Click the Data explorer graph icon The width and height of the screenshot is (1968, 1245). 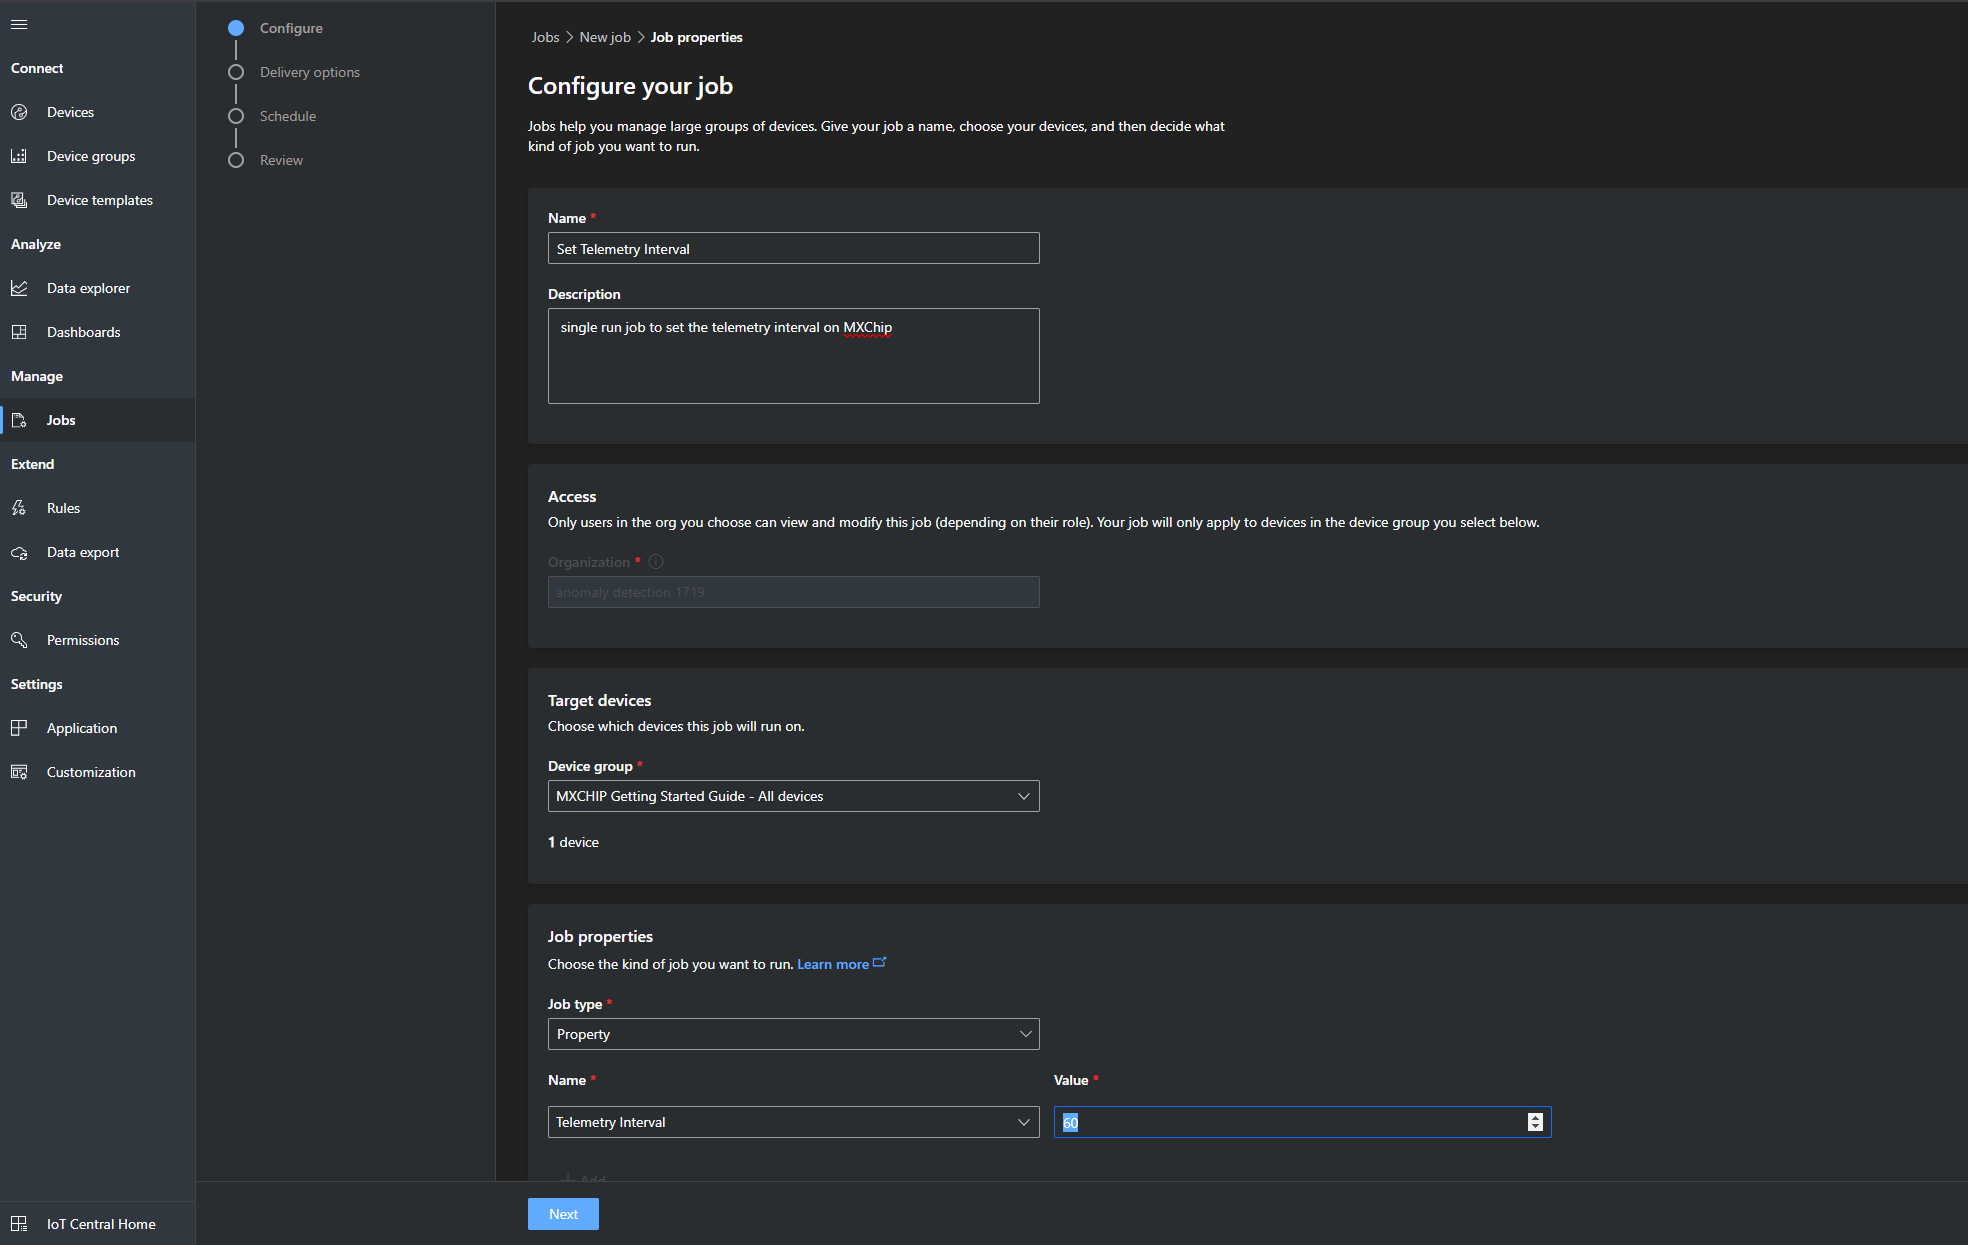click(x=19, y=288)
